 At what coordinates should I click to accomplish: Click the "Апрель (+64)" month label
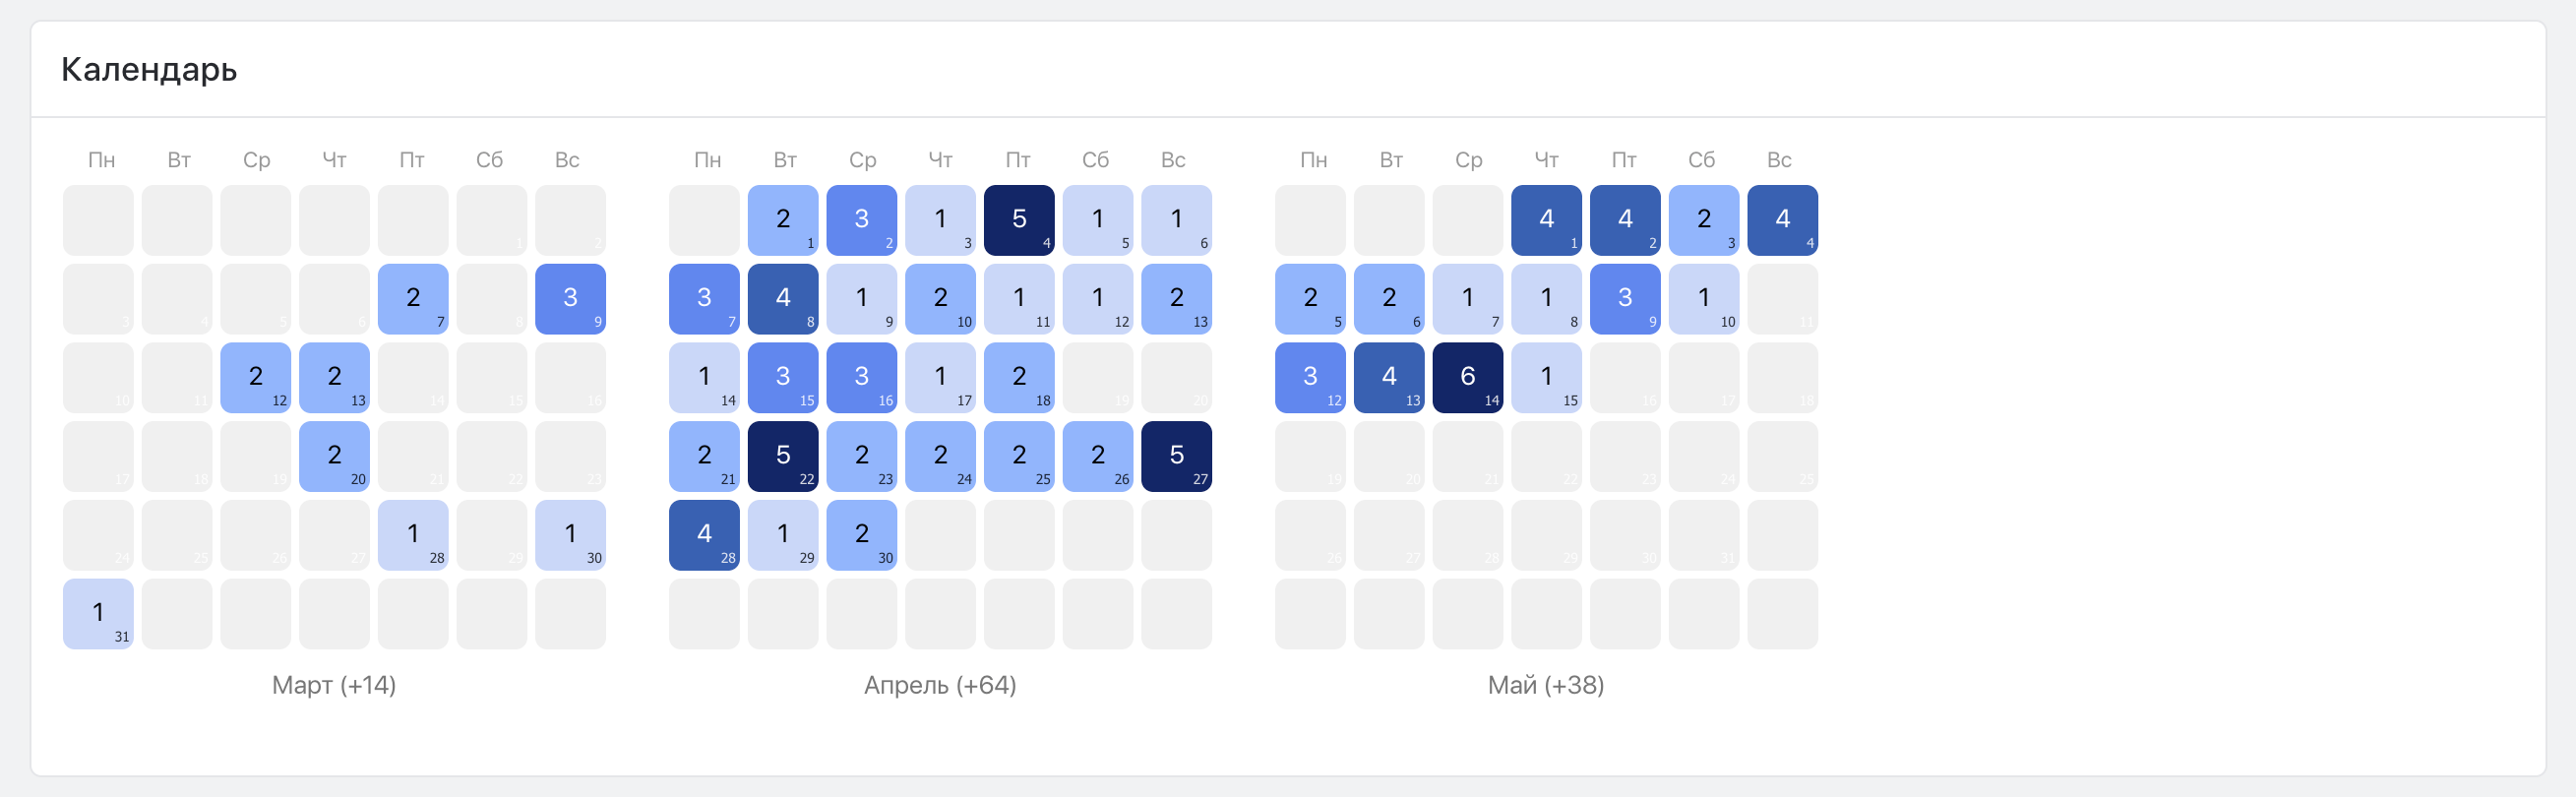[940, 685]
